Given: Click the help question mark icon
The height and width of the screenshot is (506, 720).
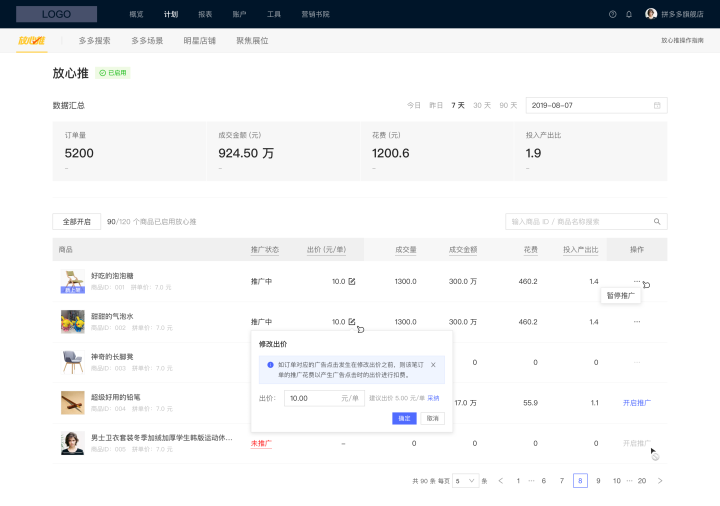Looking at the screenshot, I should tap(612, 14).
